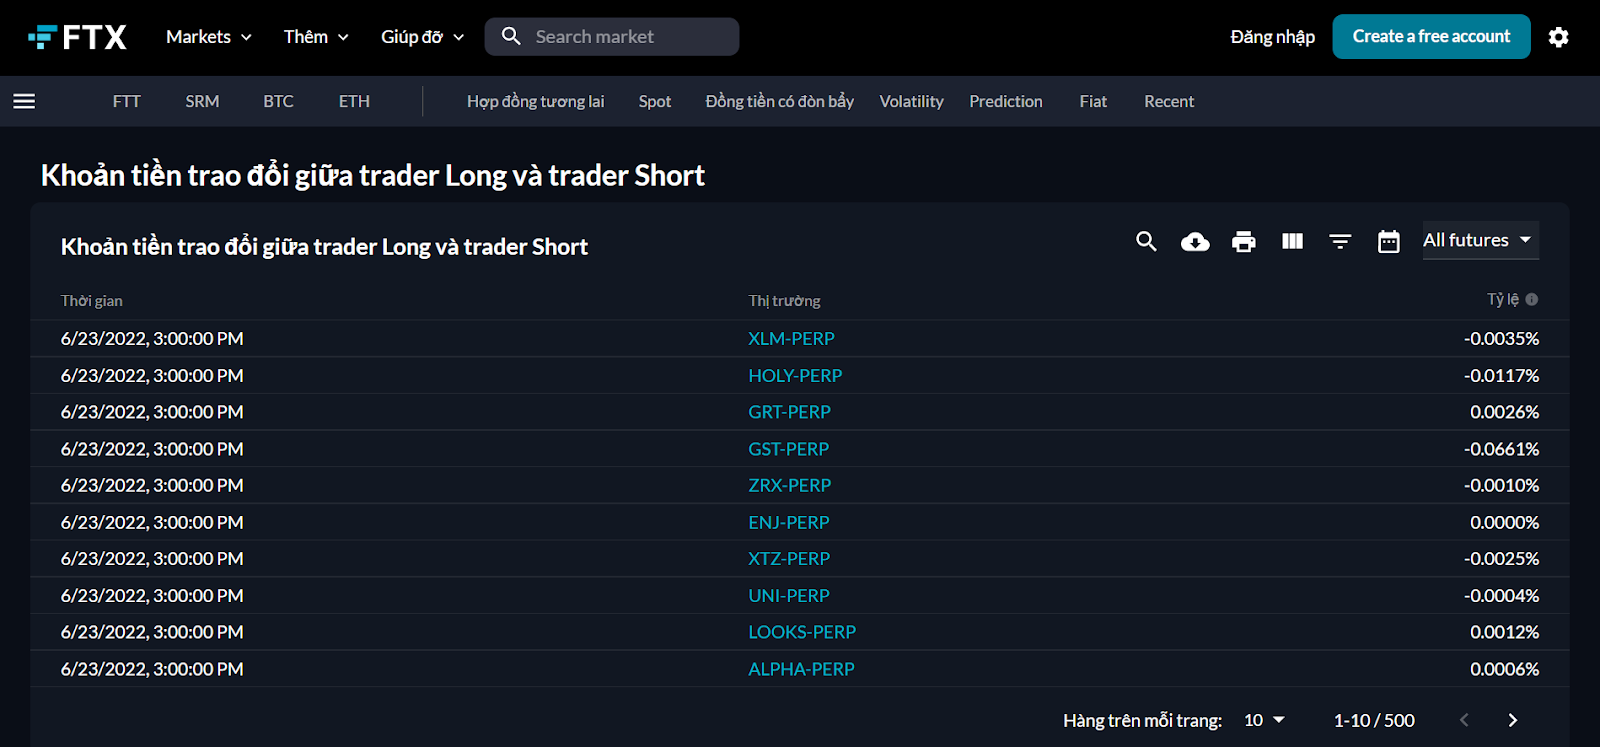This screenshot has width=1600, height=747.
Task: Sort by Tỷ lệ column header
Action: tap(1502, 299)
